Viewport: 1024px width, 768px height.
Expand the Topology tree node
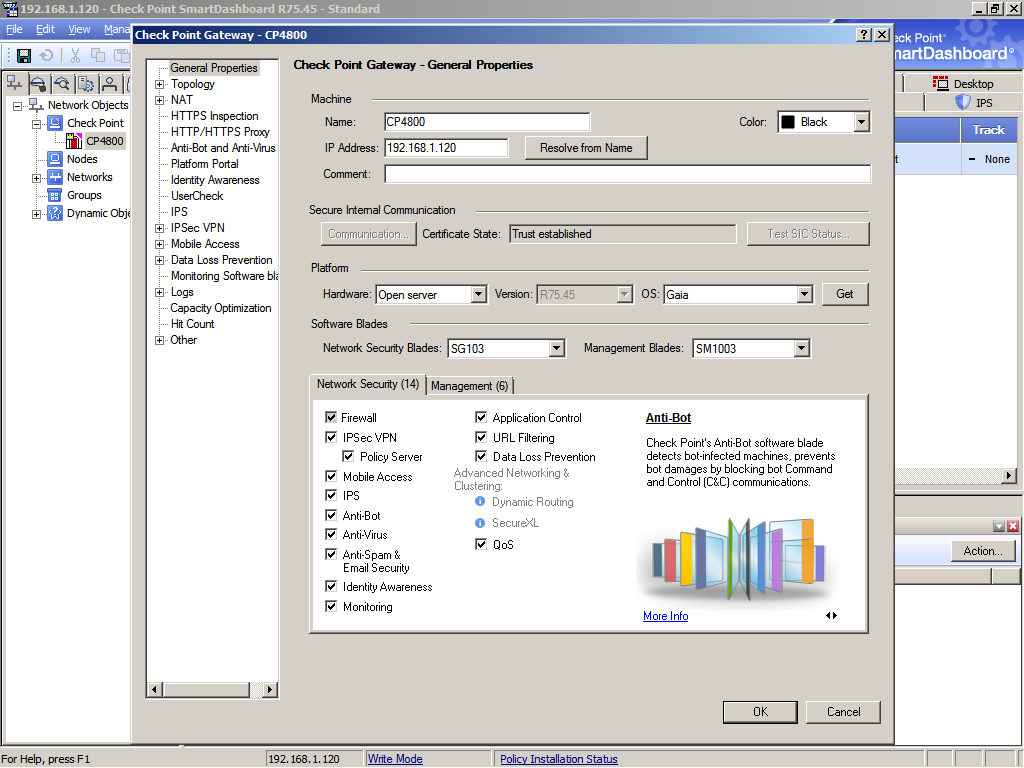click(159, 84)
